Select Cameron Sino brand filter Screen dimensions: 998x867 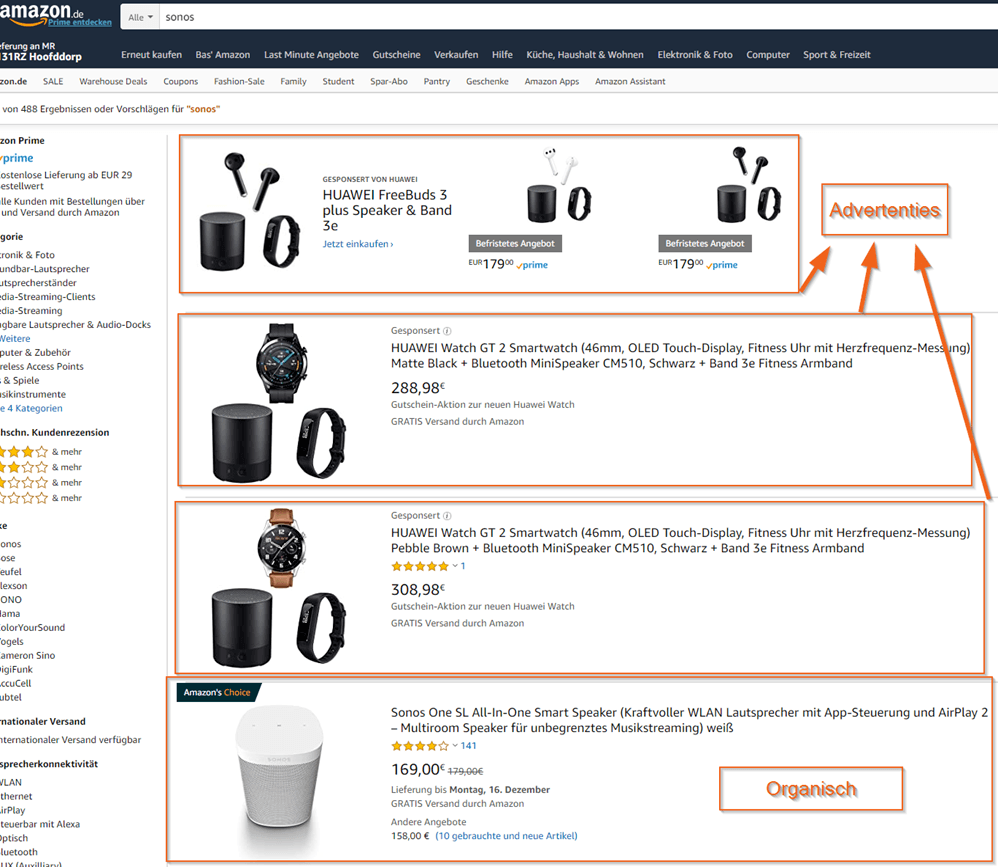tap(27, 656)
